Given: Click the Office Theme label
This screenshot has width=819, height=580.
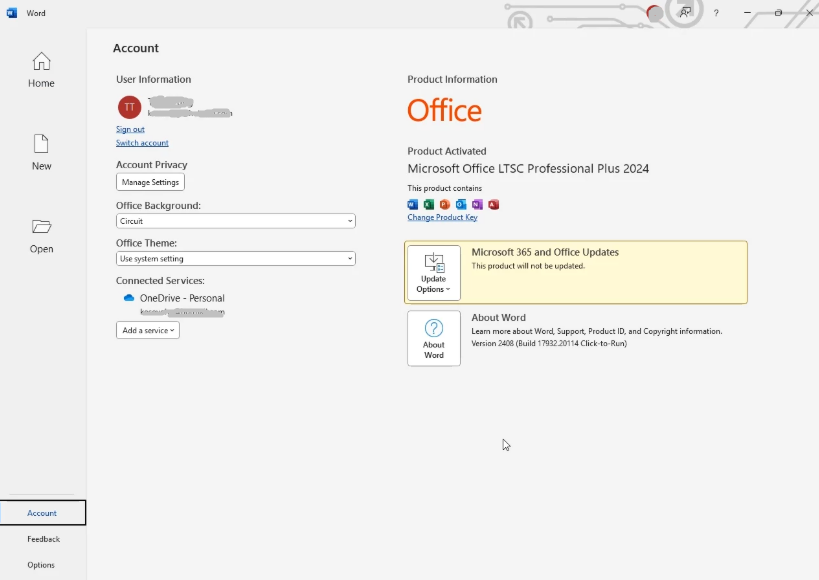Looking at the screenshot, I should [146, 243].
